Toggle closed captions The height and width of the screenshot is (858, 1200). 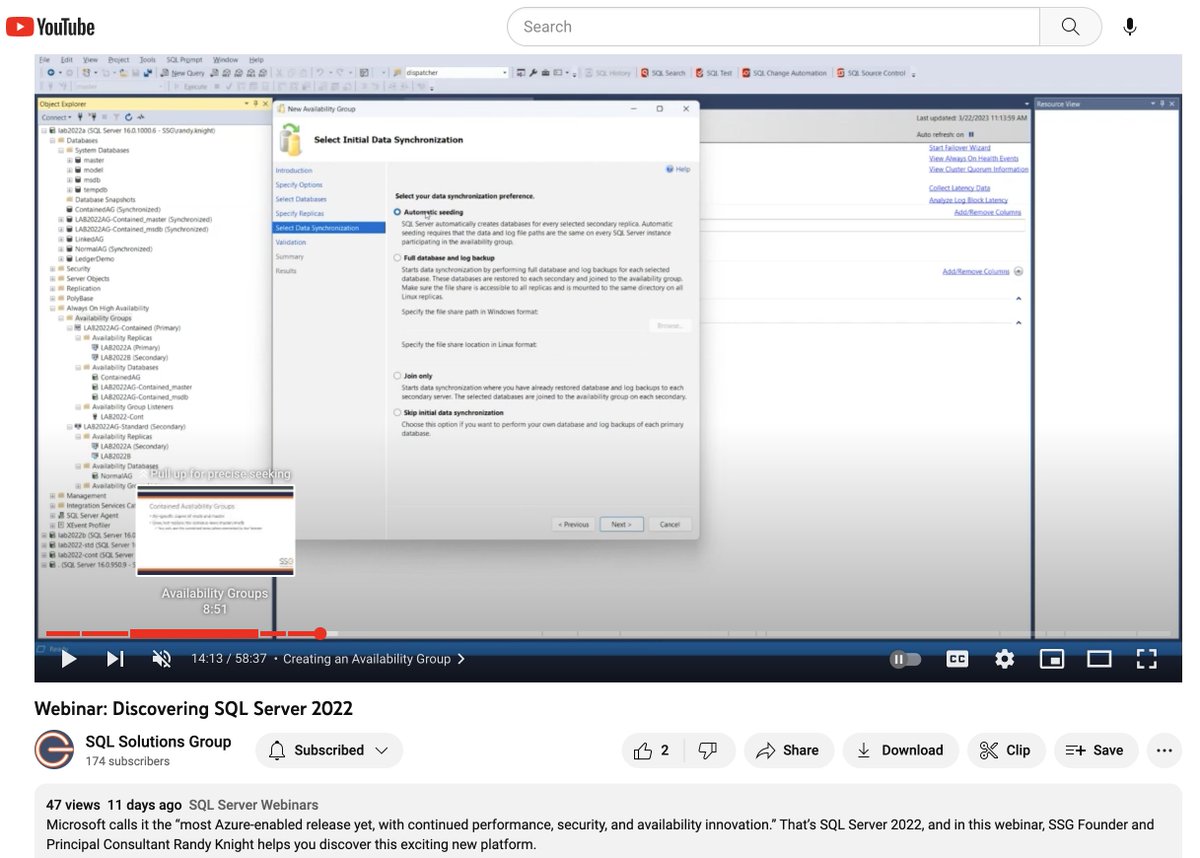coord(957,659)
